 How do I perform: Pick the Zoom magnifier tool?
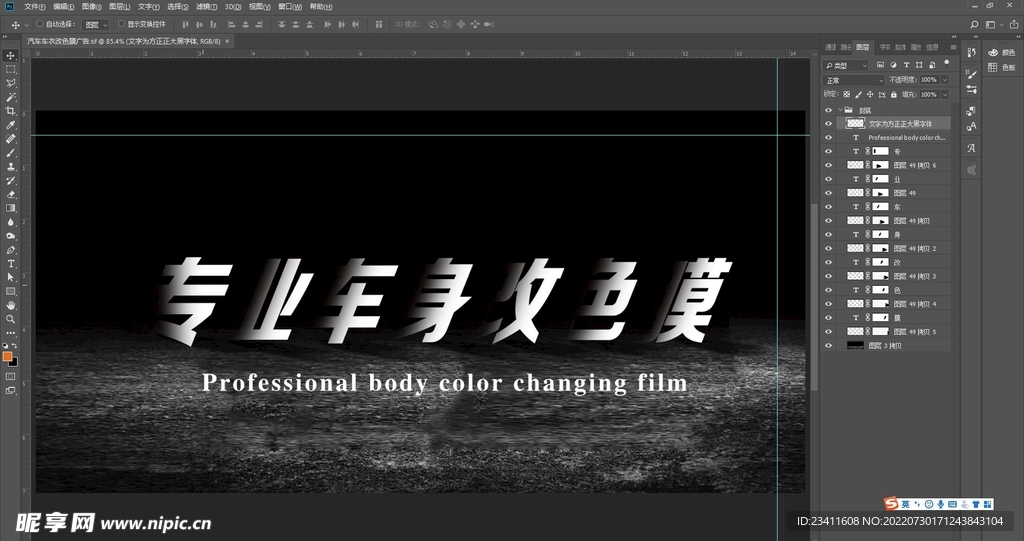coord(11,318)
